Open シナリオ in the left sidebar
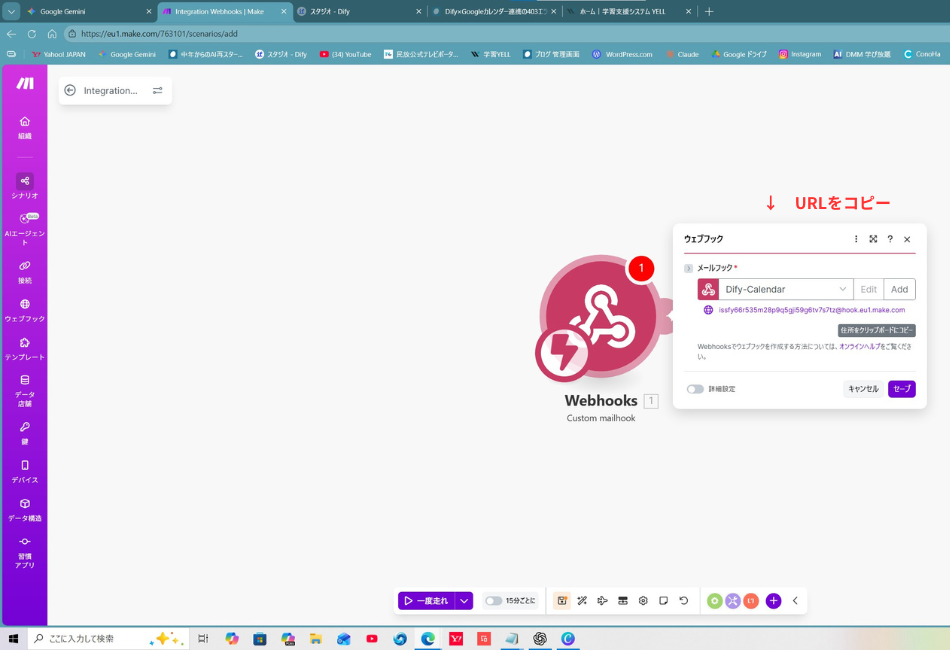This screenshot has height=650, width=950. tap(25, 185)
